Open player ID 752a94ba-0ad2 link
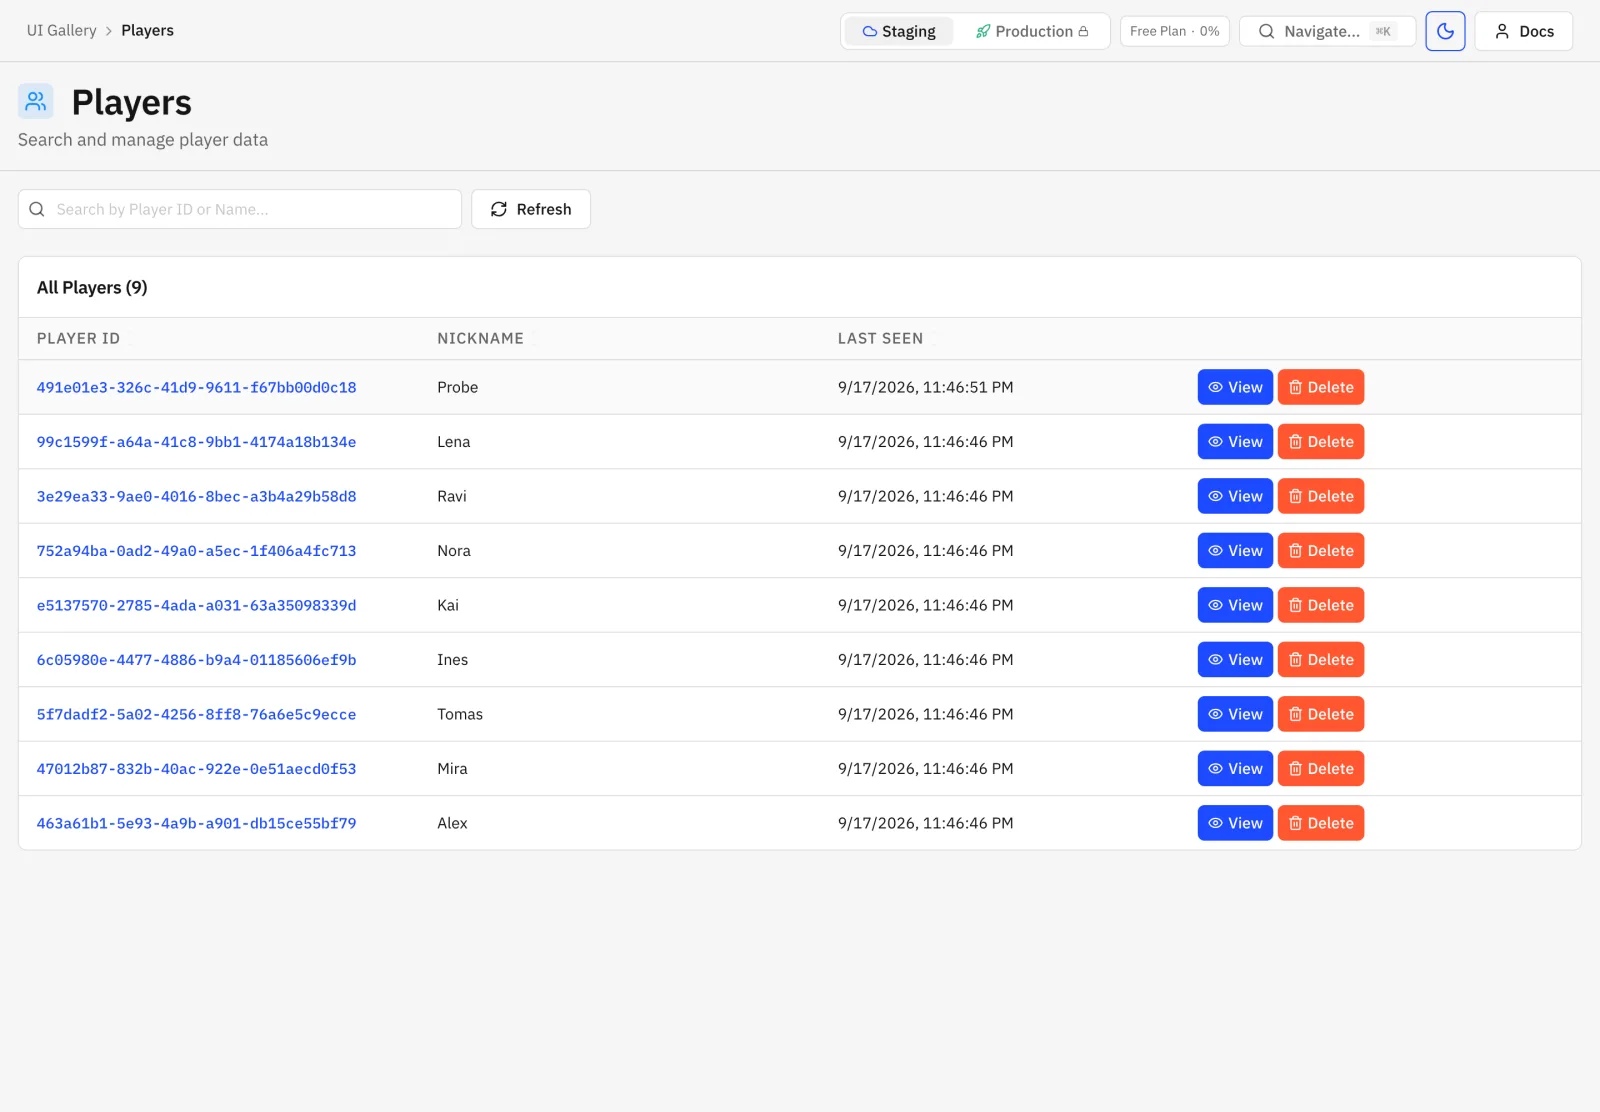 coord(196,550)
